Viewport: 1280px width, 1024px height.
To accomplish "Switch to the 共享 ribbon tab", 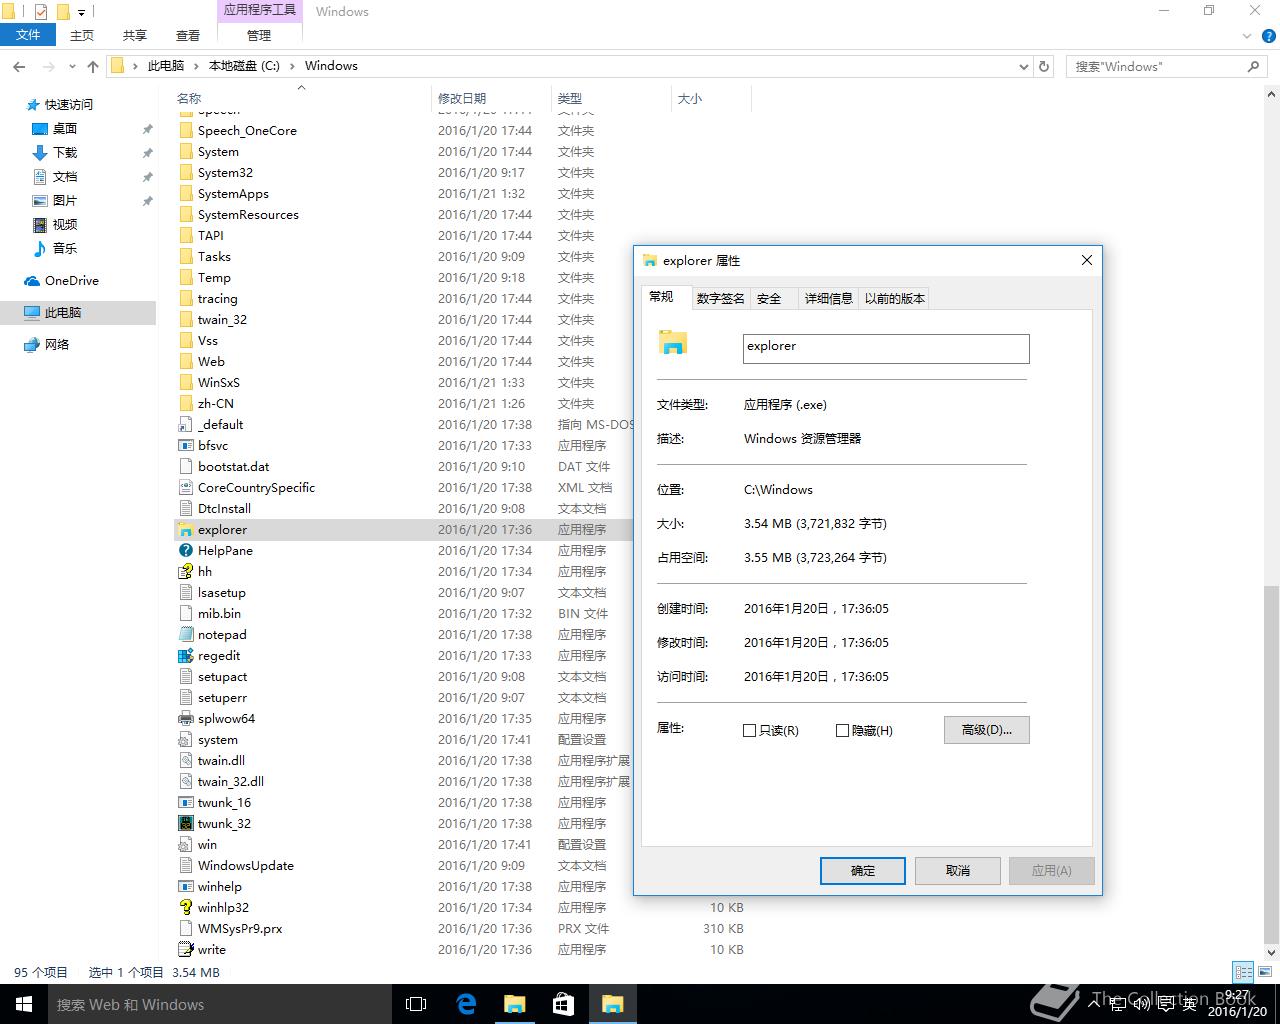I will (x=135, y=35).
